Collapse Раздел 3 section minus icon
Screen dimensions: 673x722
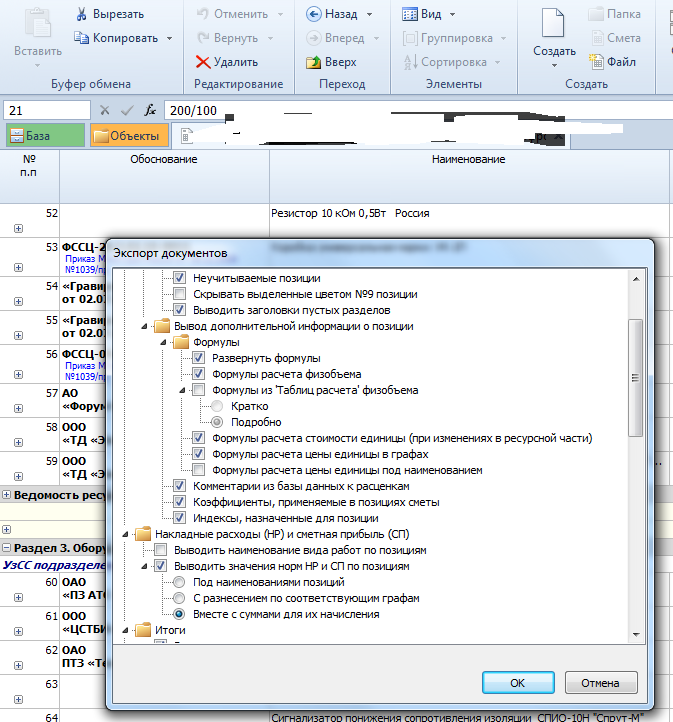click(6, 548)
